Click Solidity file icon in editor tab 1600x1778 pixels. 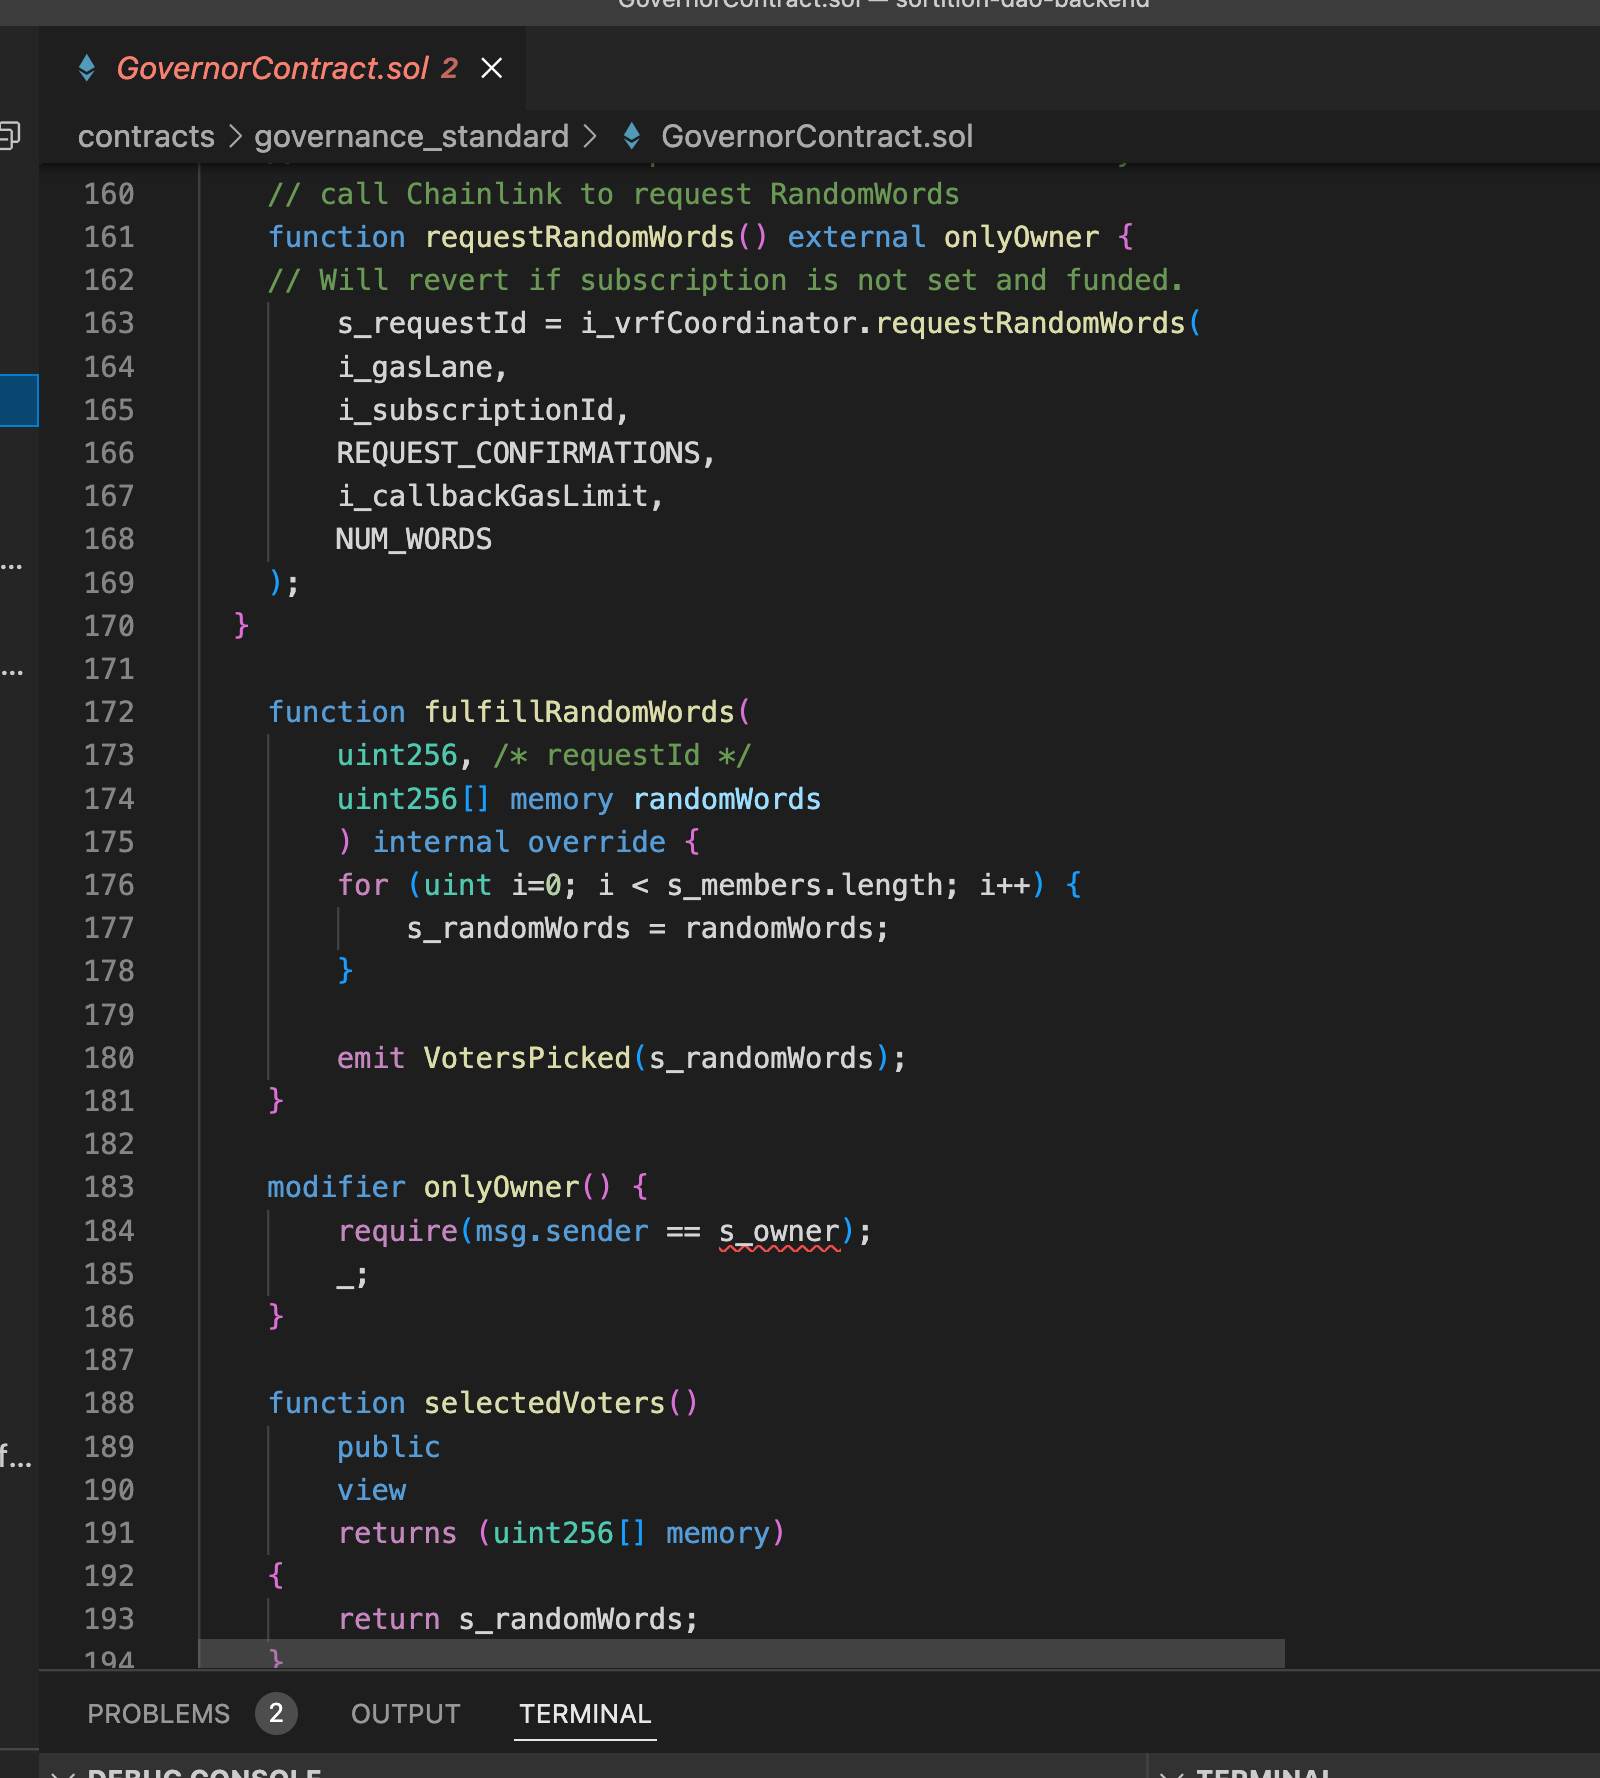point(87,68)
